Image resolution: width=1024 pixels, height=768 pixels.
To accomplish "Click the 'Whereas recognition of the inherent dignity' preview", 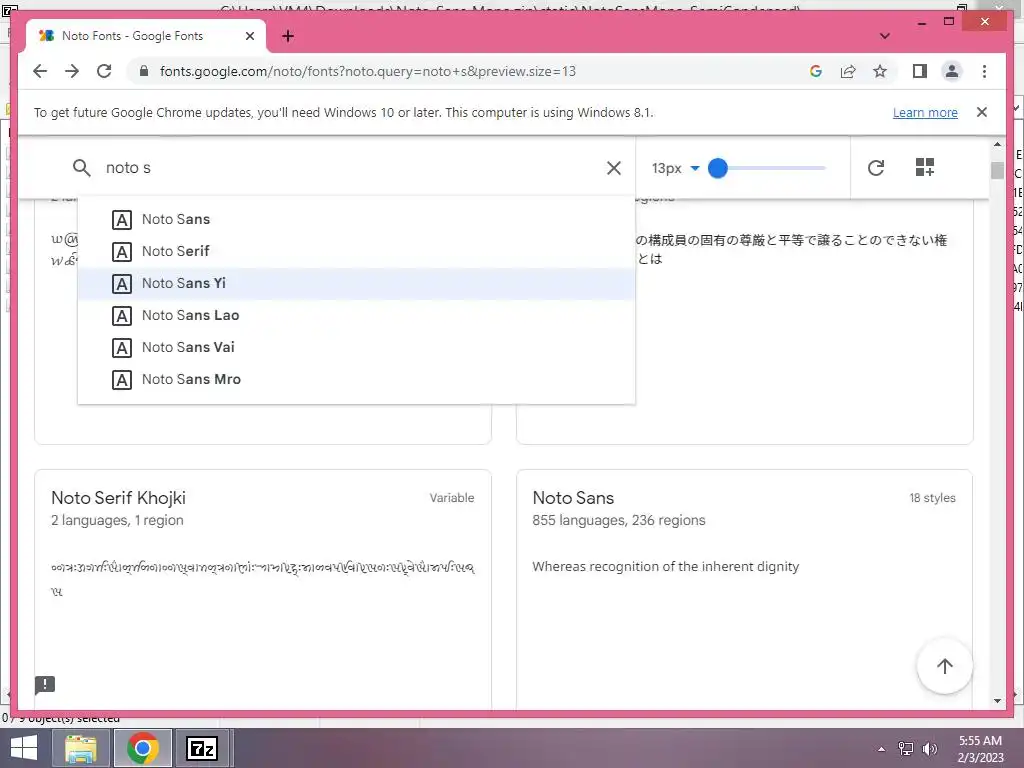I will (665, 566).
